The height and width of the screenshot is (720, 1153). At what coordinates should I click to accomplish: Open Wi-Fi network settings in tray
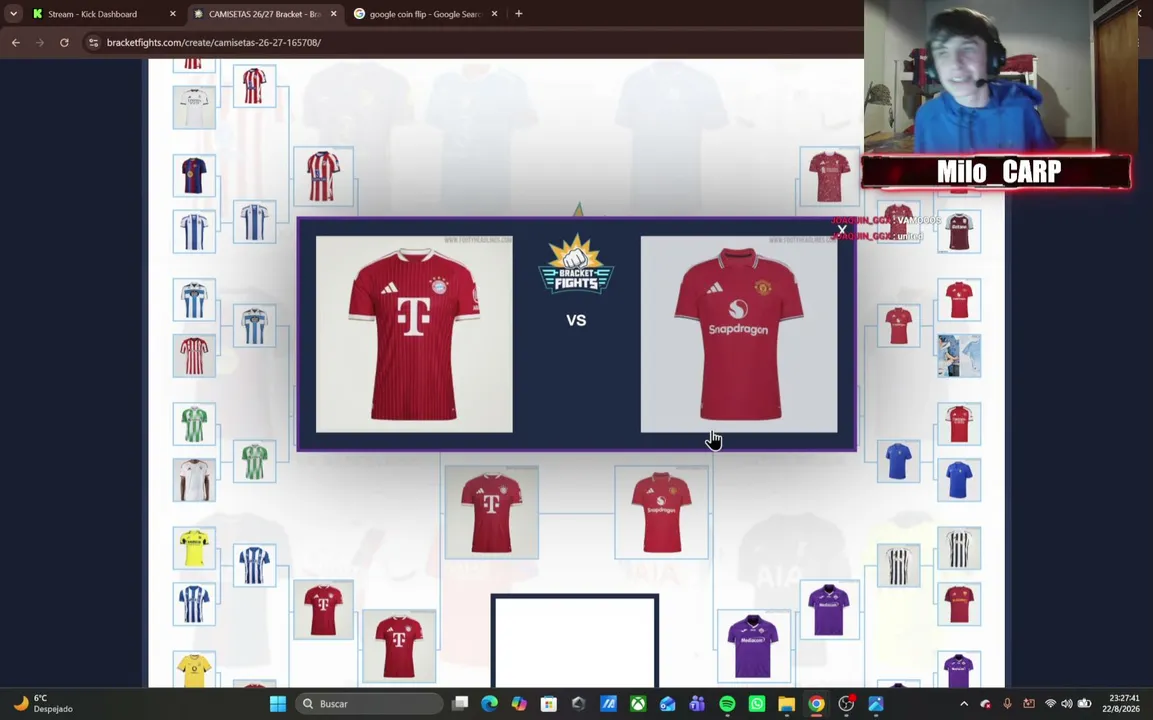click(1050, 704)
